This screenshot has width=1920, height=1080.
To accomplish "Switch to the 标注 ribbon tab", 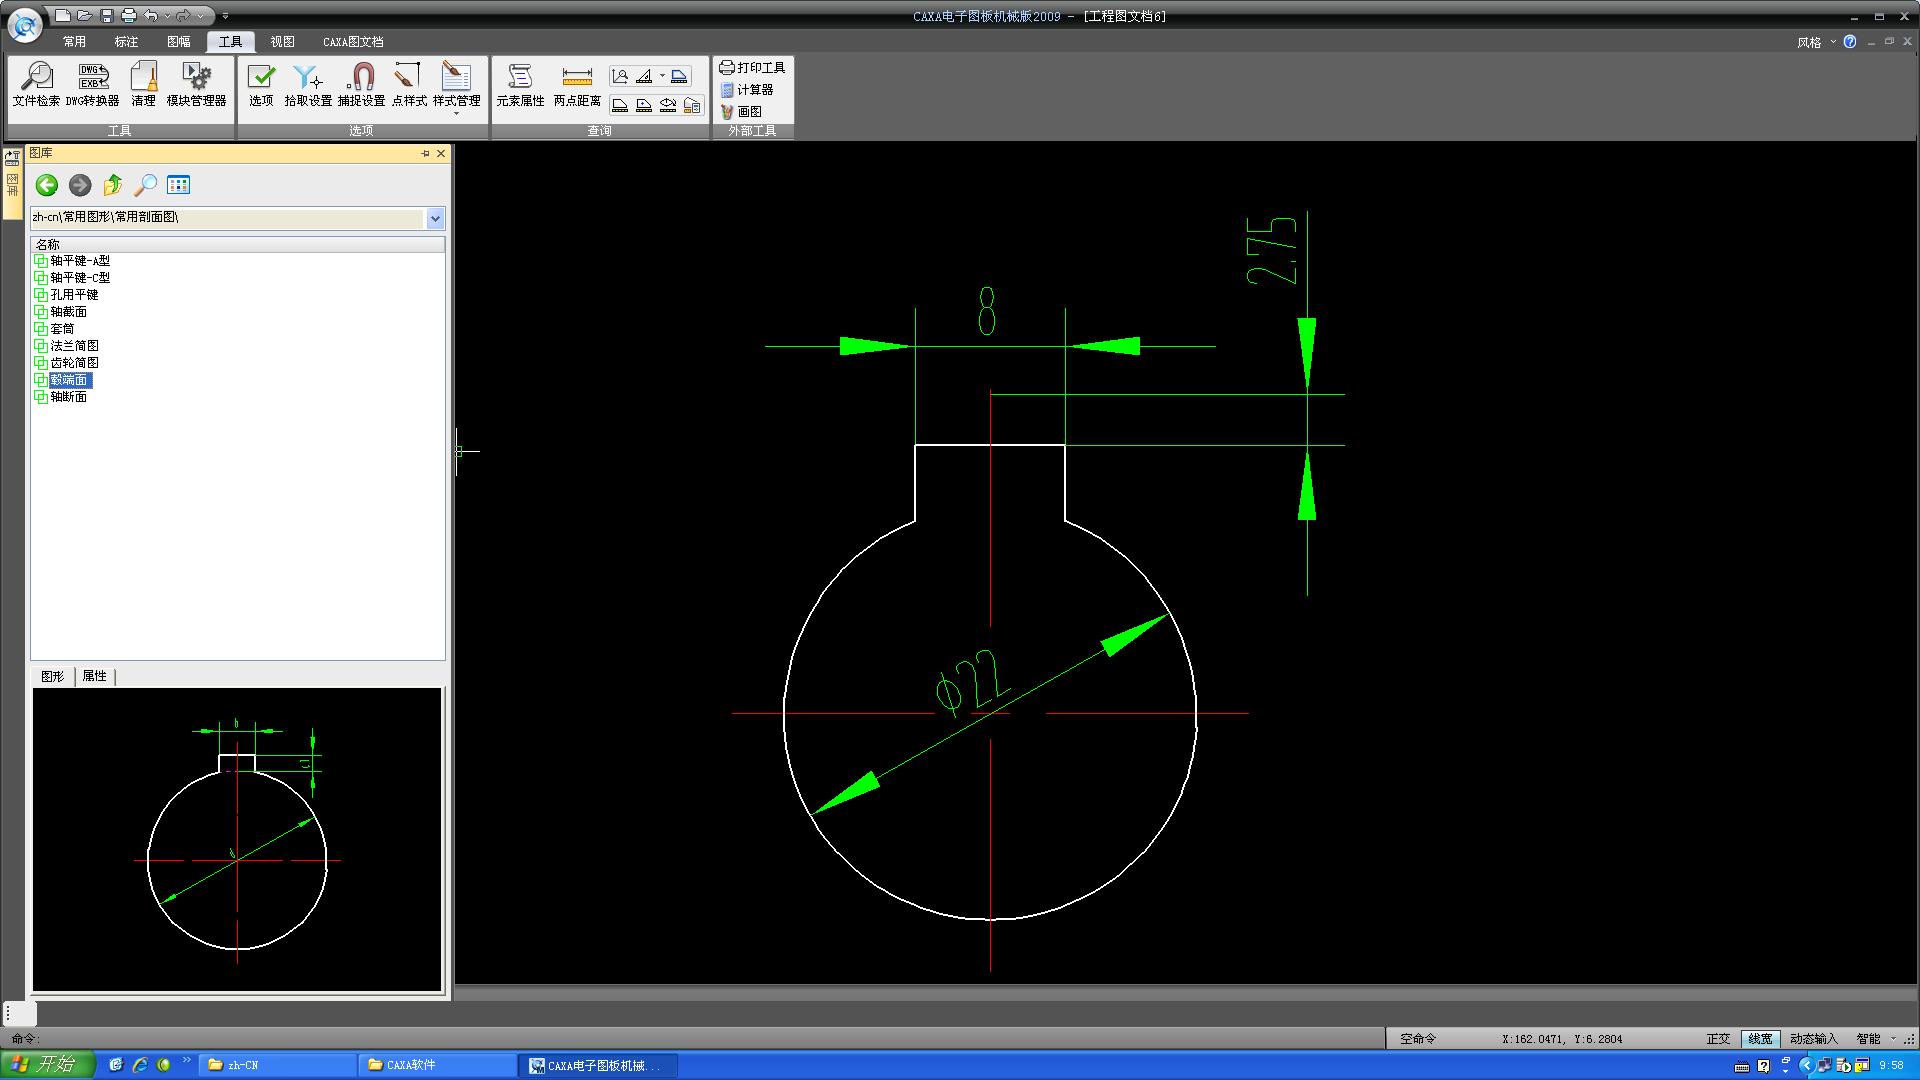I will coord(126,42).
